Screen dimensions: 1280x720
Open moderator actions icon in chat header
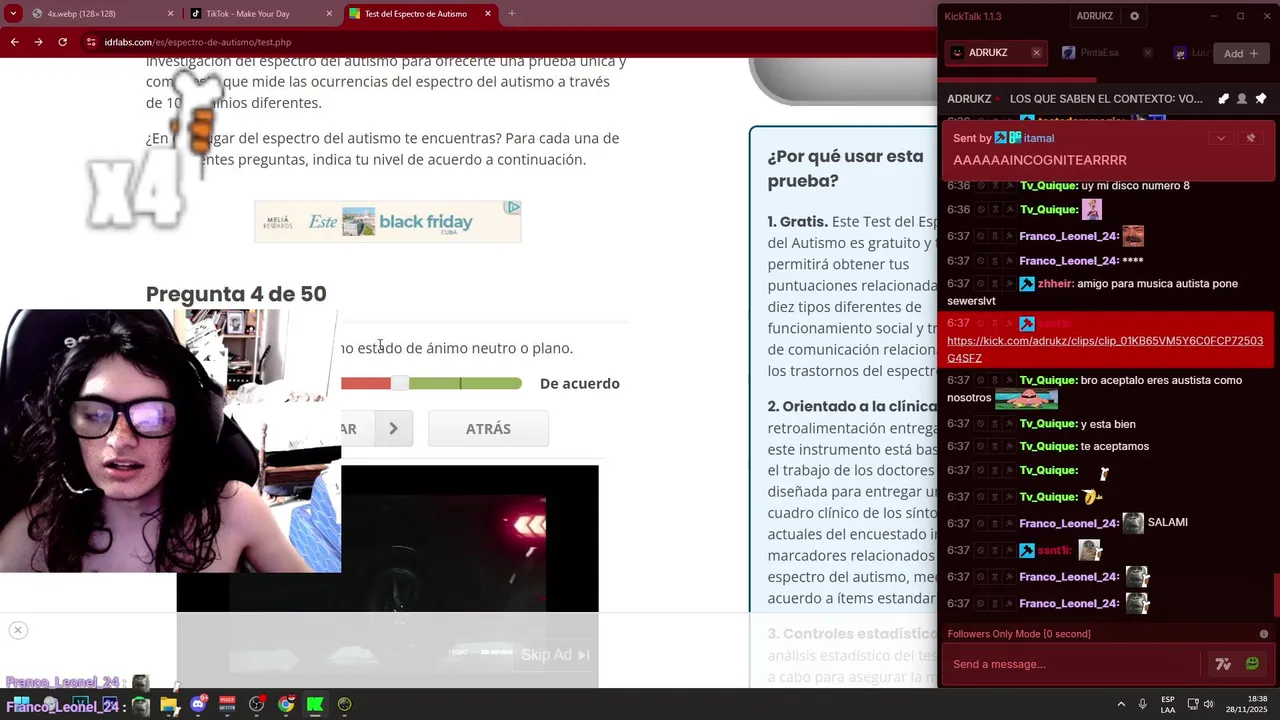(x=1223, y=99)
